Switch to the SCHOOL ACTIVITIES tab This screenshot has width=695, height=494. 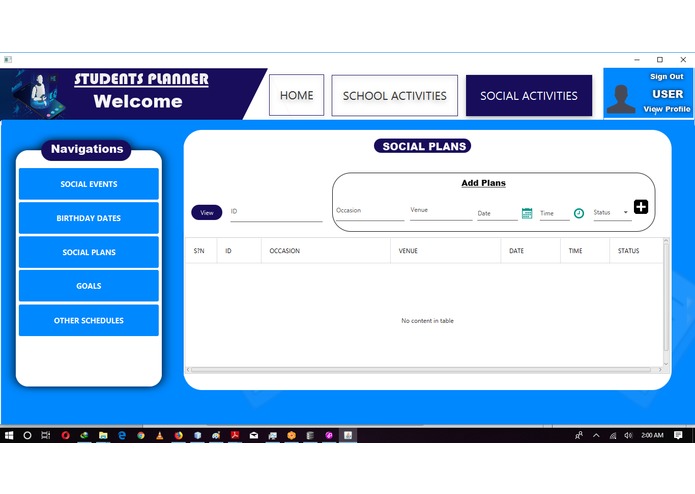(394, 96)
